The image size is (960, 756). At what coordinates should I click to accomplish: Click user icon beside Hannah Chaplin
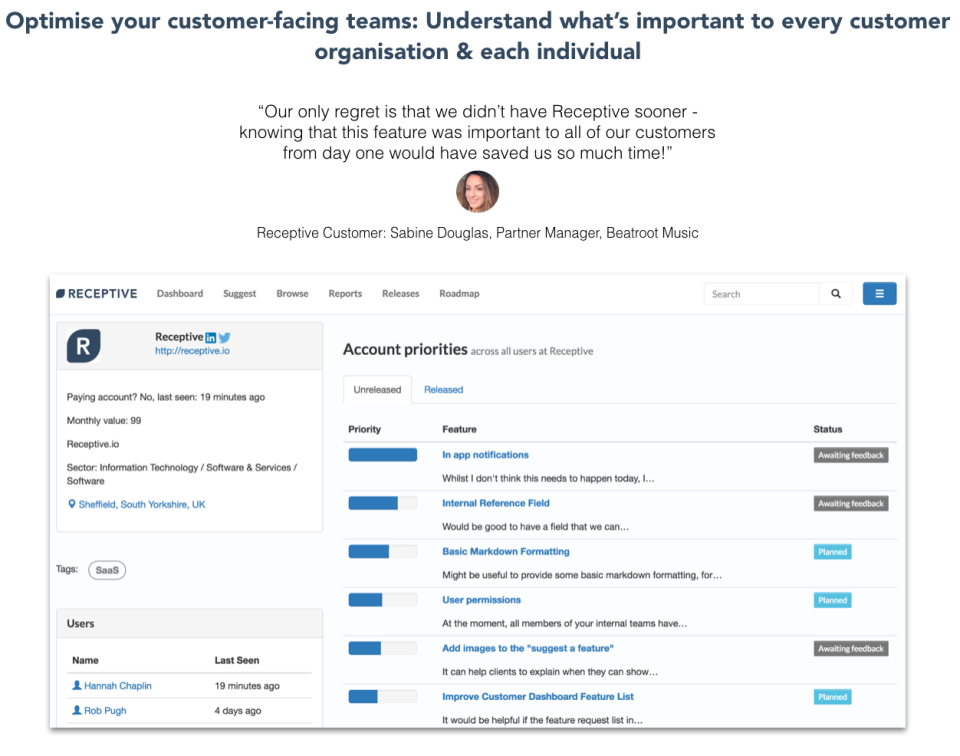point(77,686)
